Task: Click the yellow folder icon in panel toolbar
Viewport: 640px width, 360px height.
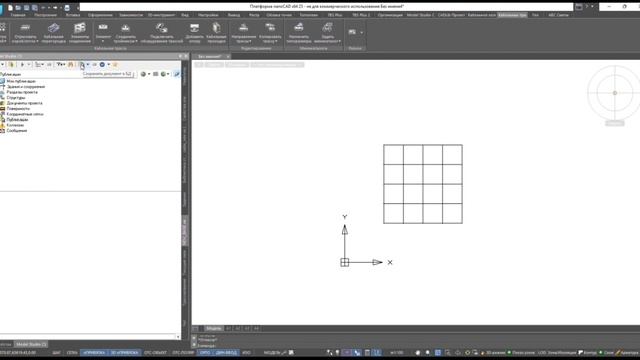Action: [11, 64]
